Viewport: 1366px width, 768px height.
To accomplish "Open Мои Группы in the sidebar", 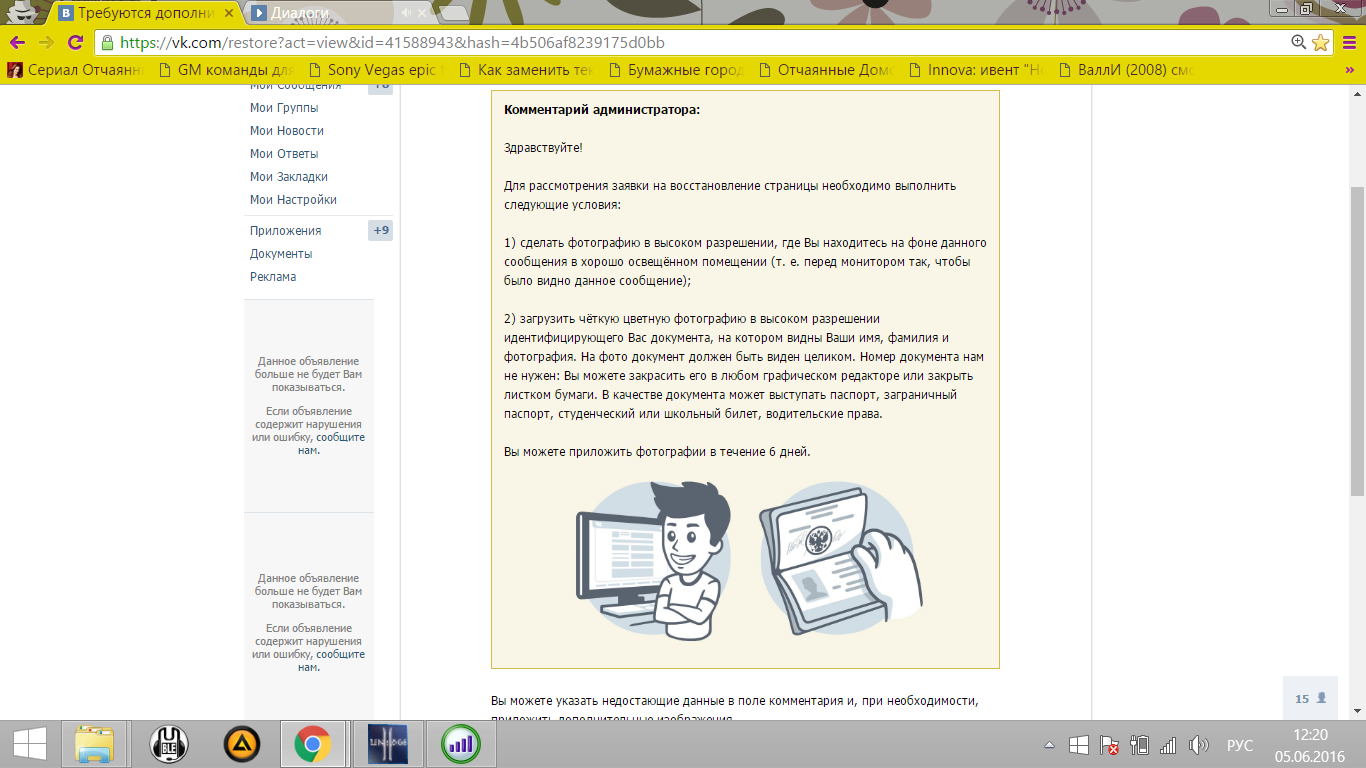I will pos(284,108).
